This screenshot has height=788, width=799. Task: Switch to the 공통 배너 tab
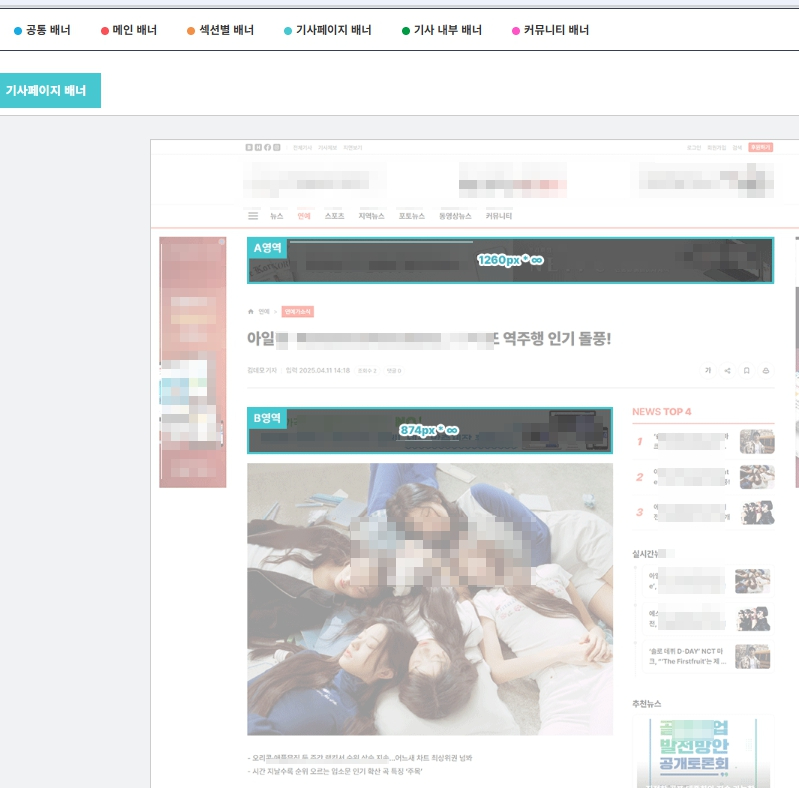click(x=42, y=30)
